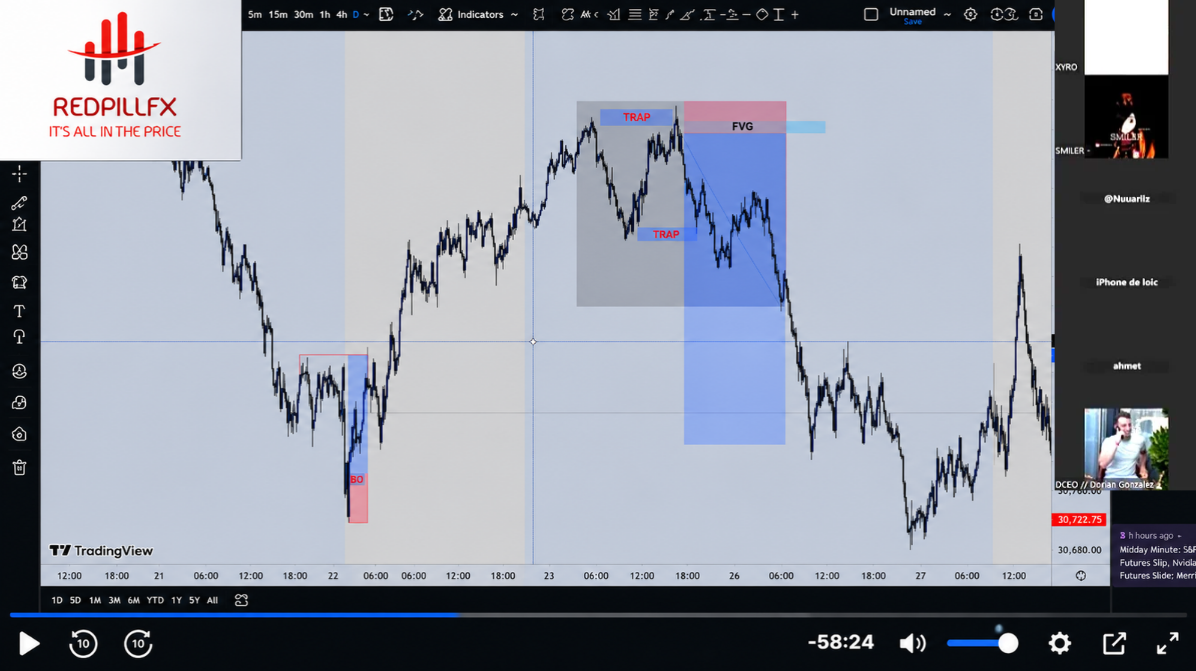Screen dimensions: 1196x671
Task: Click the video progress bar
Action: [598, 615]
